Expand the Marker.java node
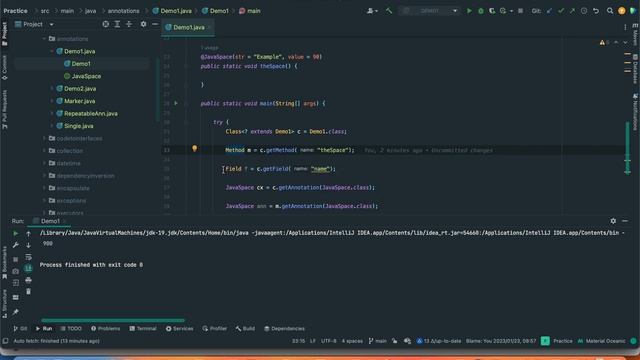 (x=52, y=101)
